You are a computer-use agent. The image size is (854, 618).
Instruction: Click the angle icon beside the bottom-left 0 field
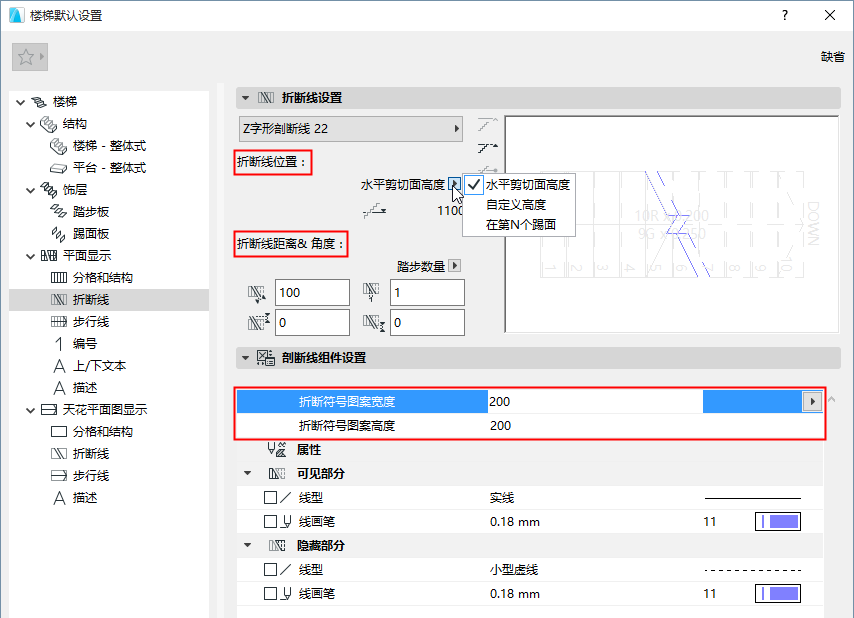point(259,322)
